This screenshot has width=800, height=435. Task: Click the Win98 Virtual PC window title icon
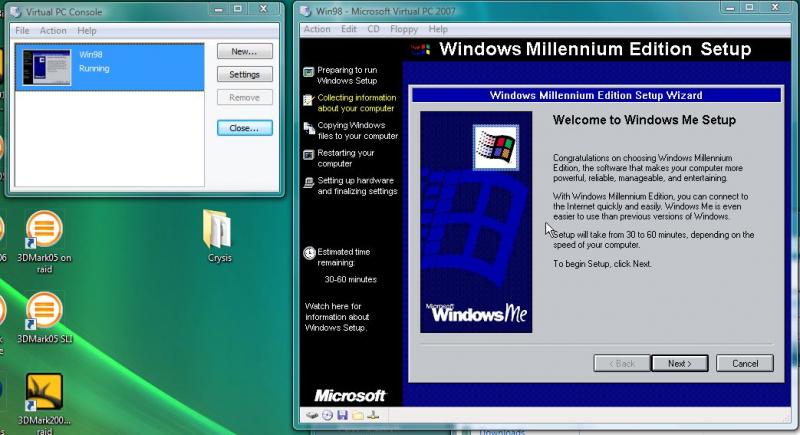tap(306, 11)
